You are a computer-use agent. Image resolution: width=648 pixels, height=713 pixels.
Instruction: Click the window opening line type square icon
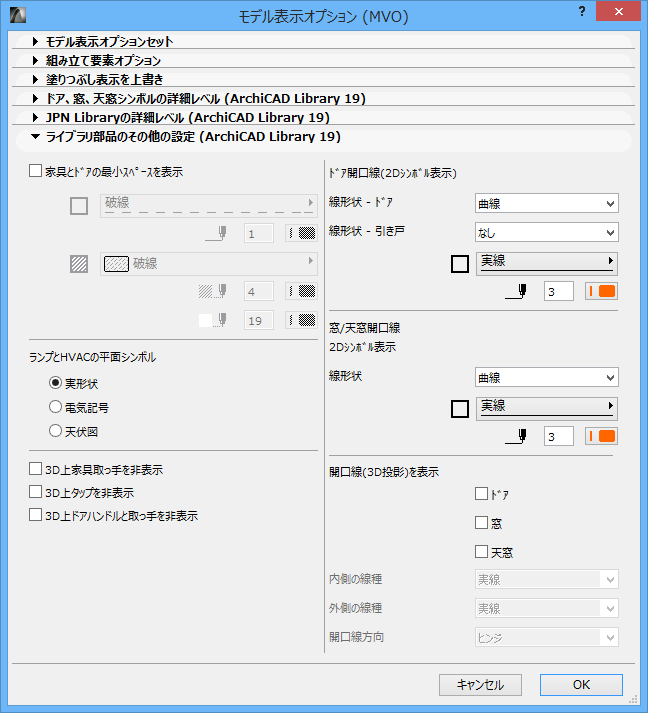click(x=460, y=409)
